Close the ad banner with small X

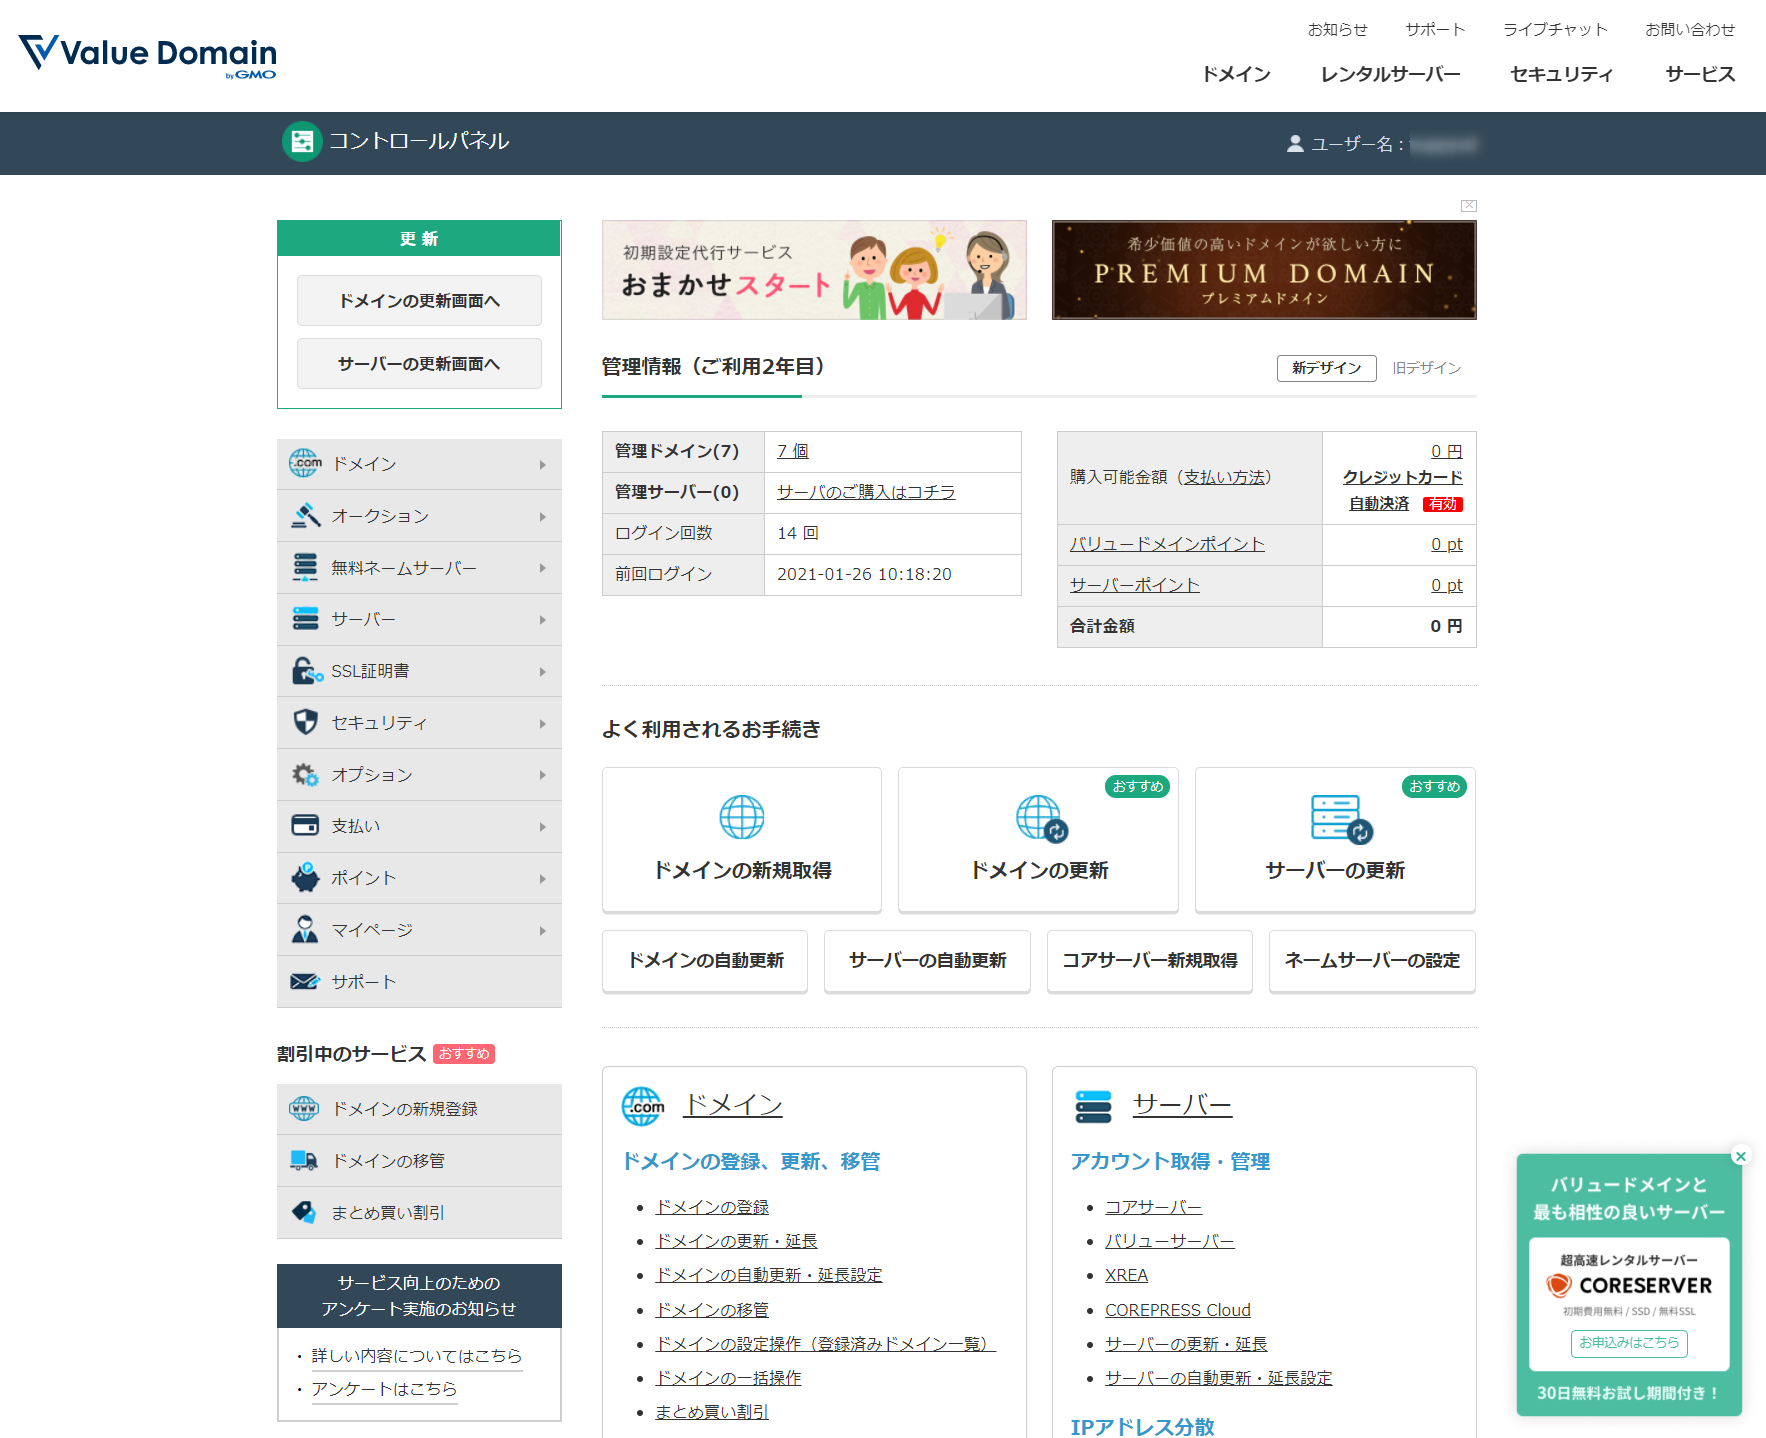pyautogui.click(x=1468, y=206)
